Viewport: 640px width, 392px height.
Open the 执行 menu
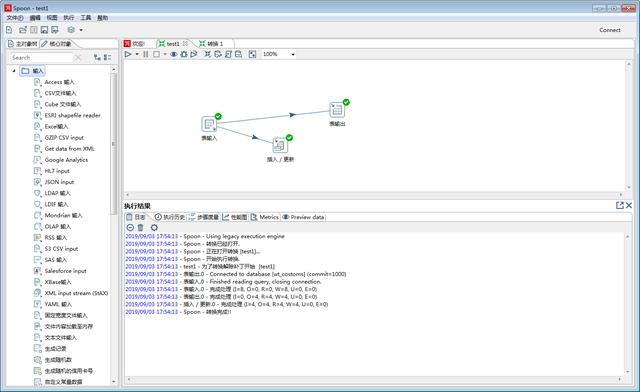coord(69,18)
